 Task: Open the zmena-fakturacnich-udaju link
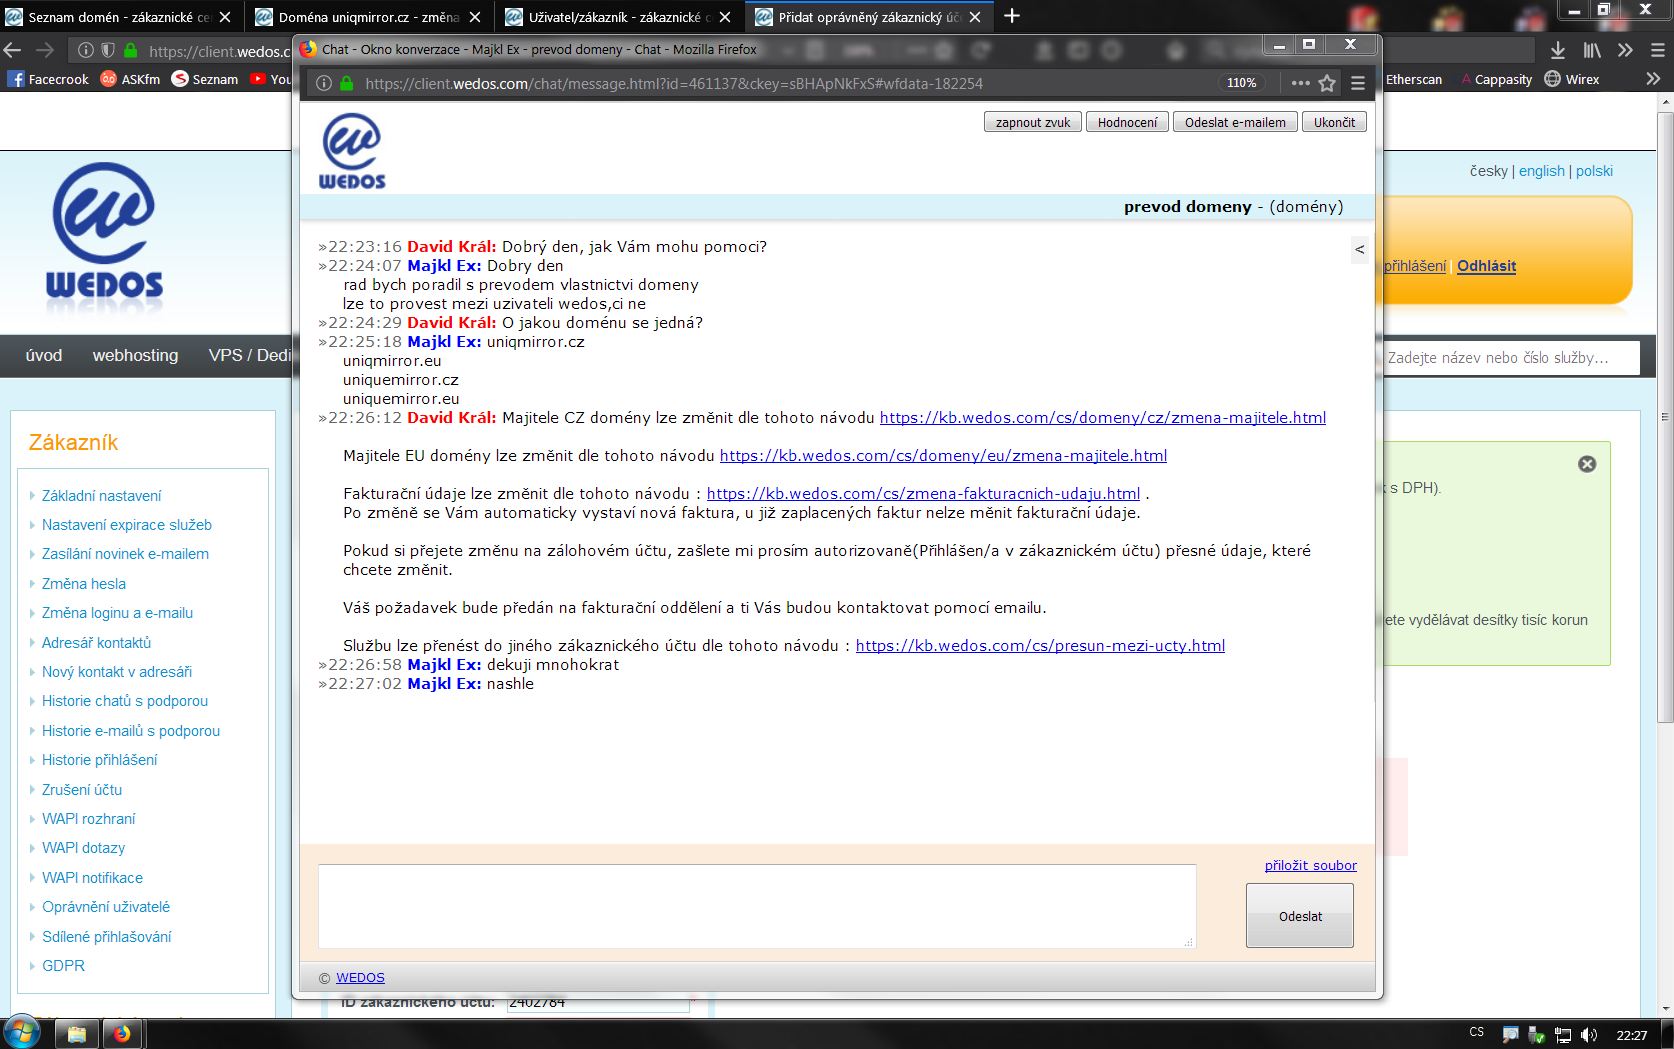point(923,494)
